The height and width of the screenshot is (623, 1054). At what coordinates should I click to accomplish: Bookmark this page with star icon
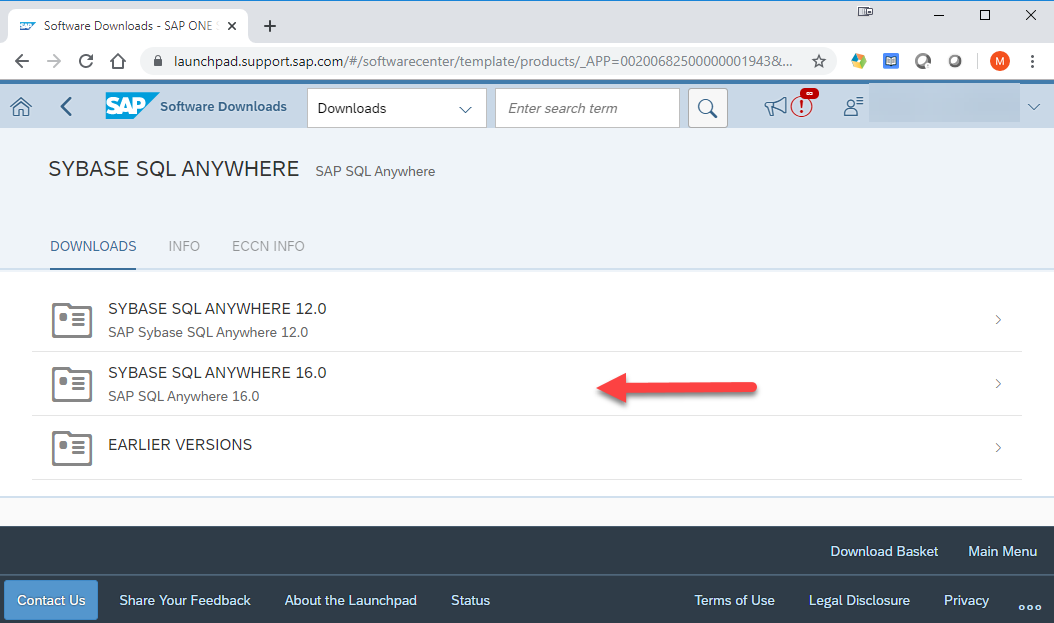pos(819,61)
